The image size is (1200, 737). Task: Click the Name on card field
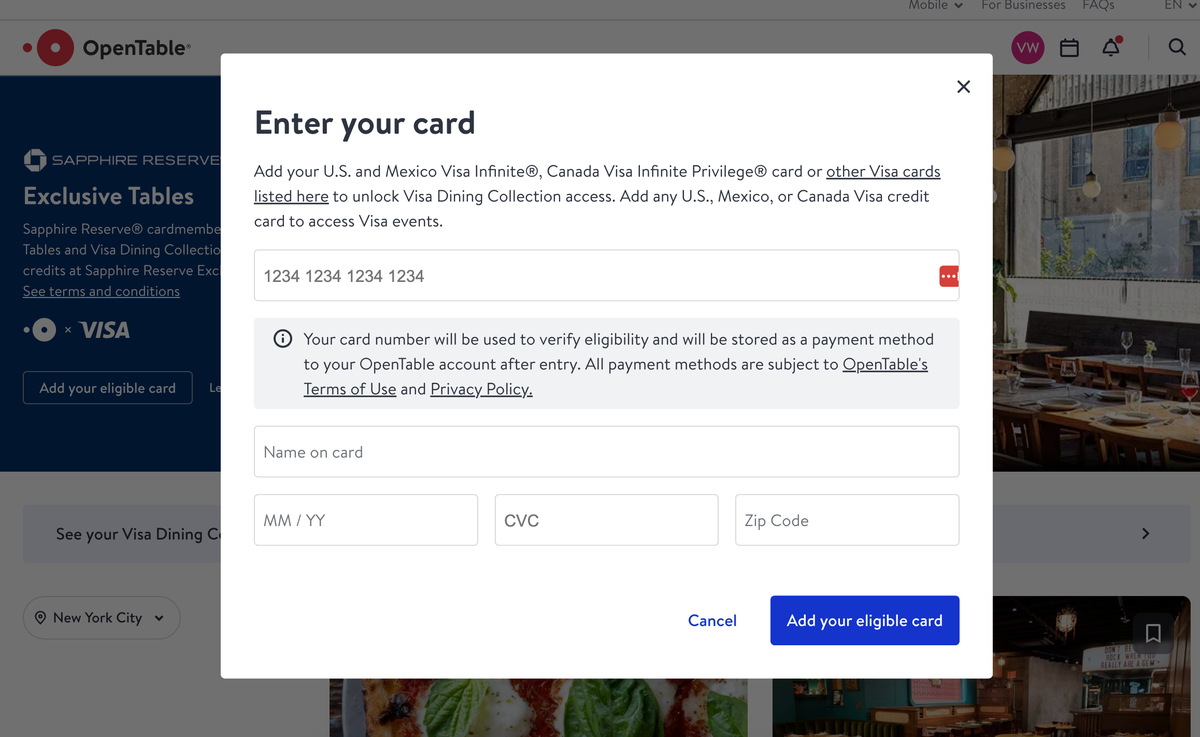coord(606,452)
